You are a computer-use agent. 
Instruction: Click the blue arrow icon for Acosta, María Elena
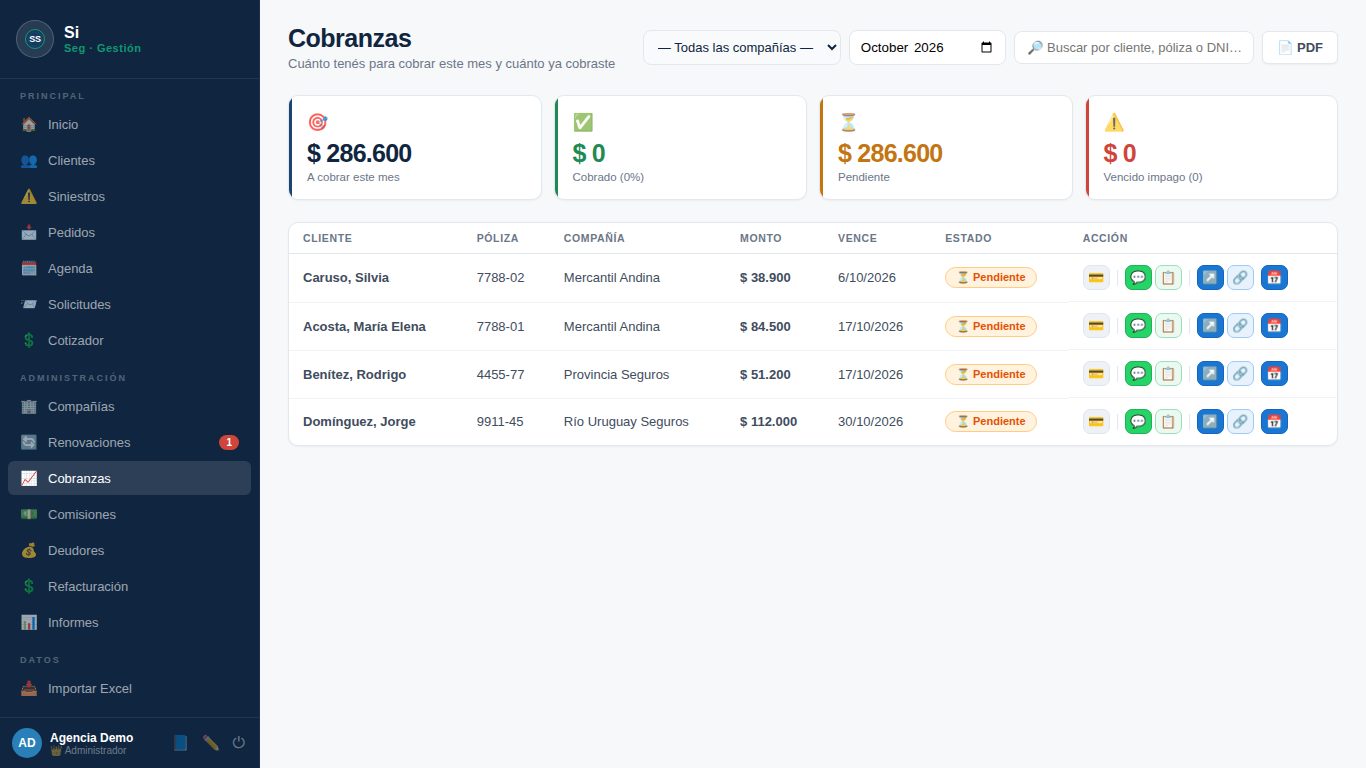tap(1210, 325)
